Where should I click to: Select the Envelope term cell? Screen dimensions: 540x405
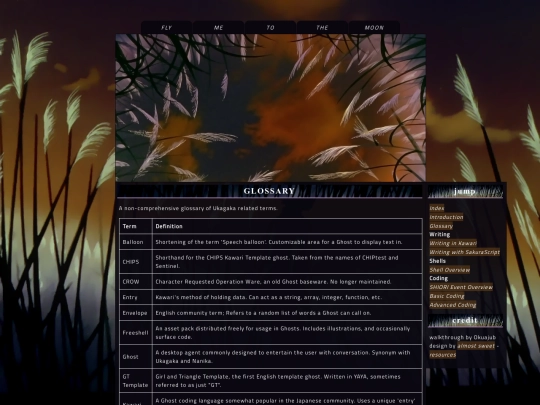(136, 313)
